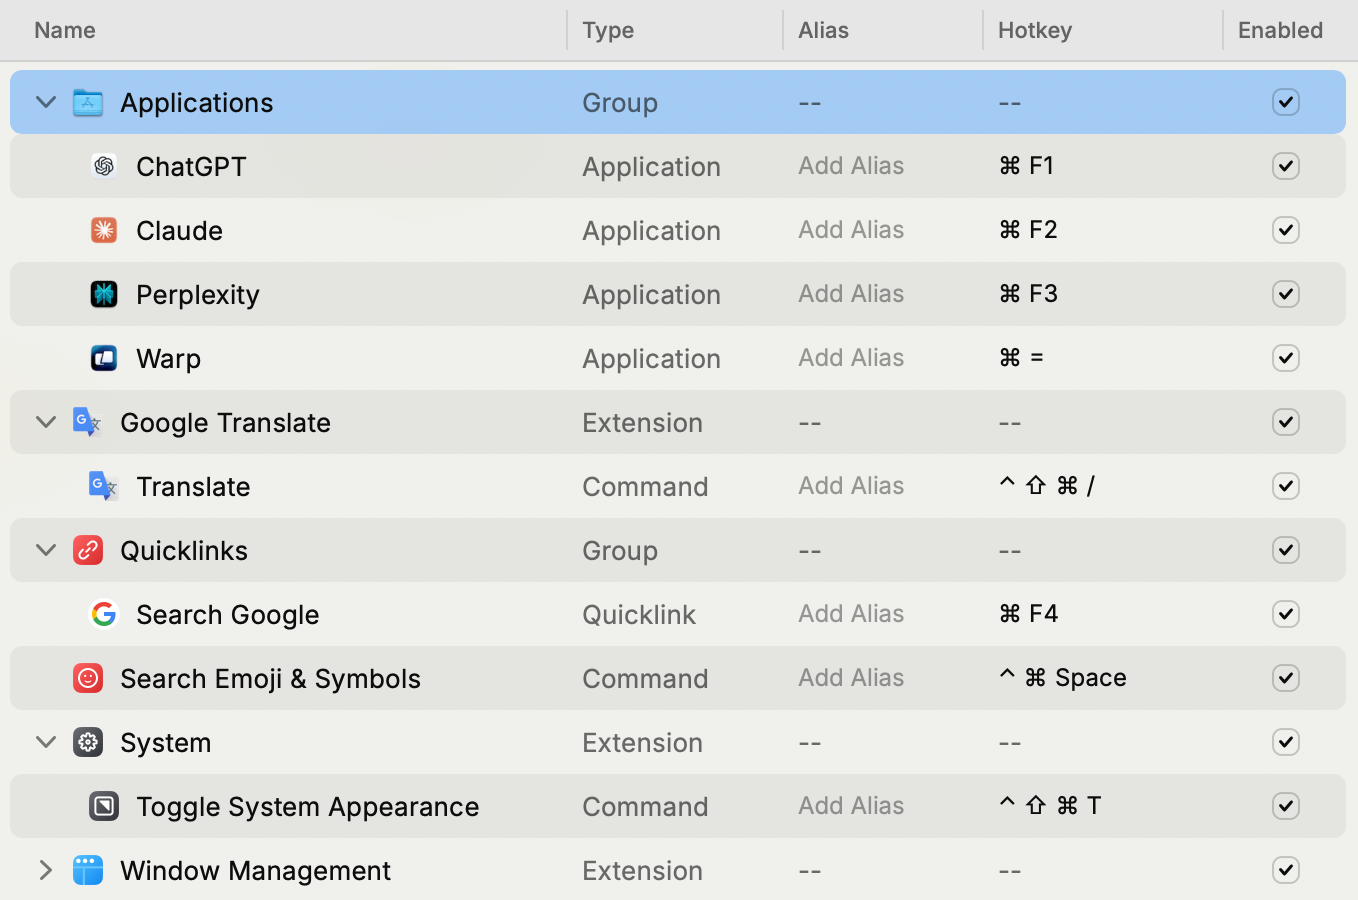Screen dimensions: 1358x900
Task: Click the Enabled column header
Action: click(x=1280, y=30)
